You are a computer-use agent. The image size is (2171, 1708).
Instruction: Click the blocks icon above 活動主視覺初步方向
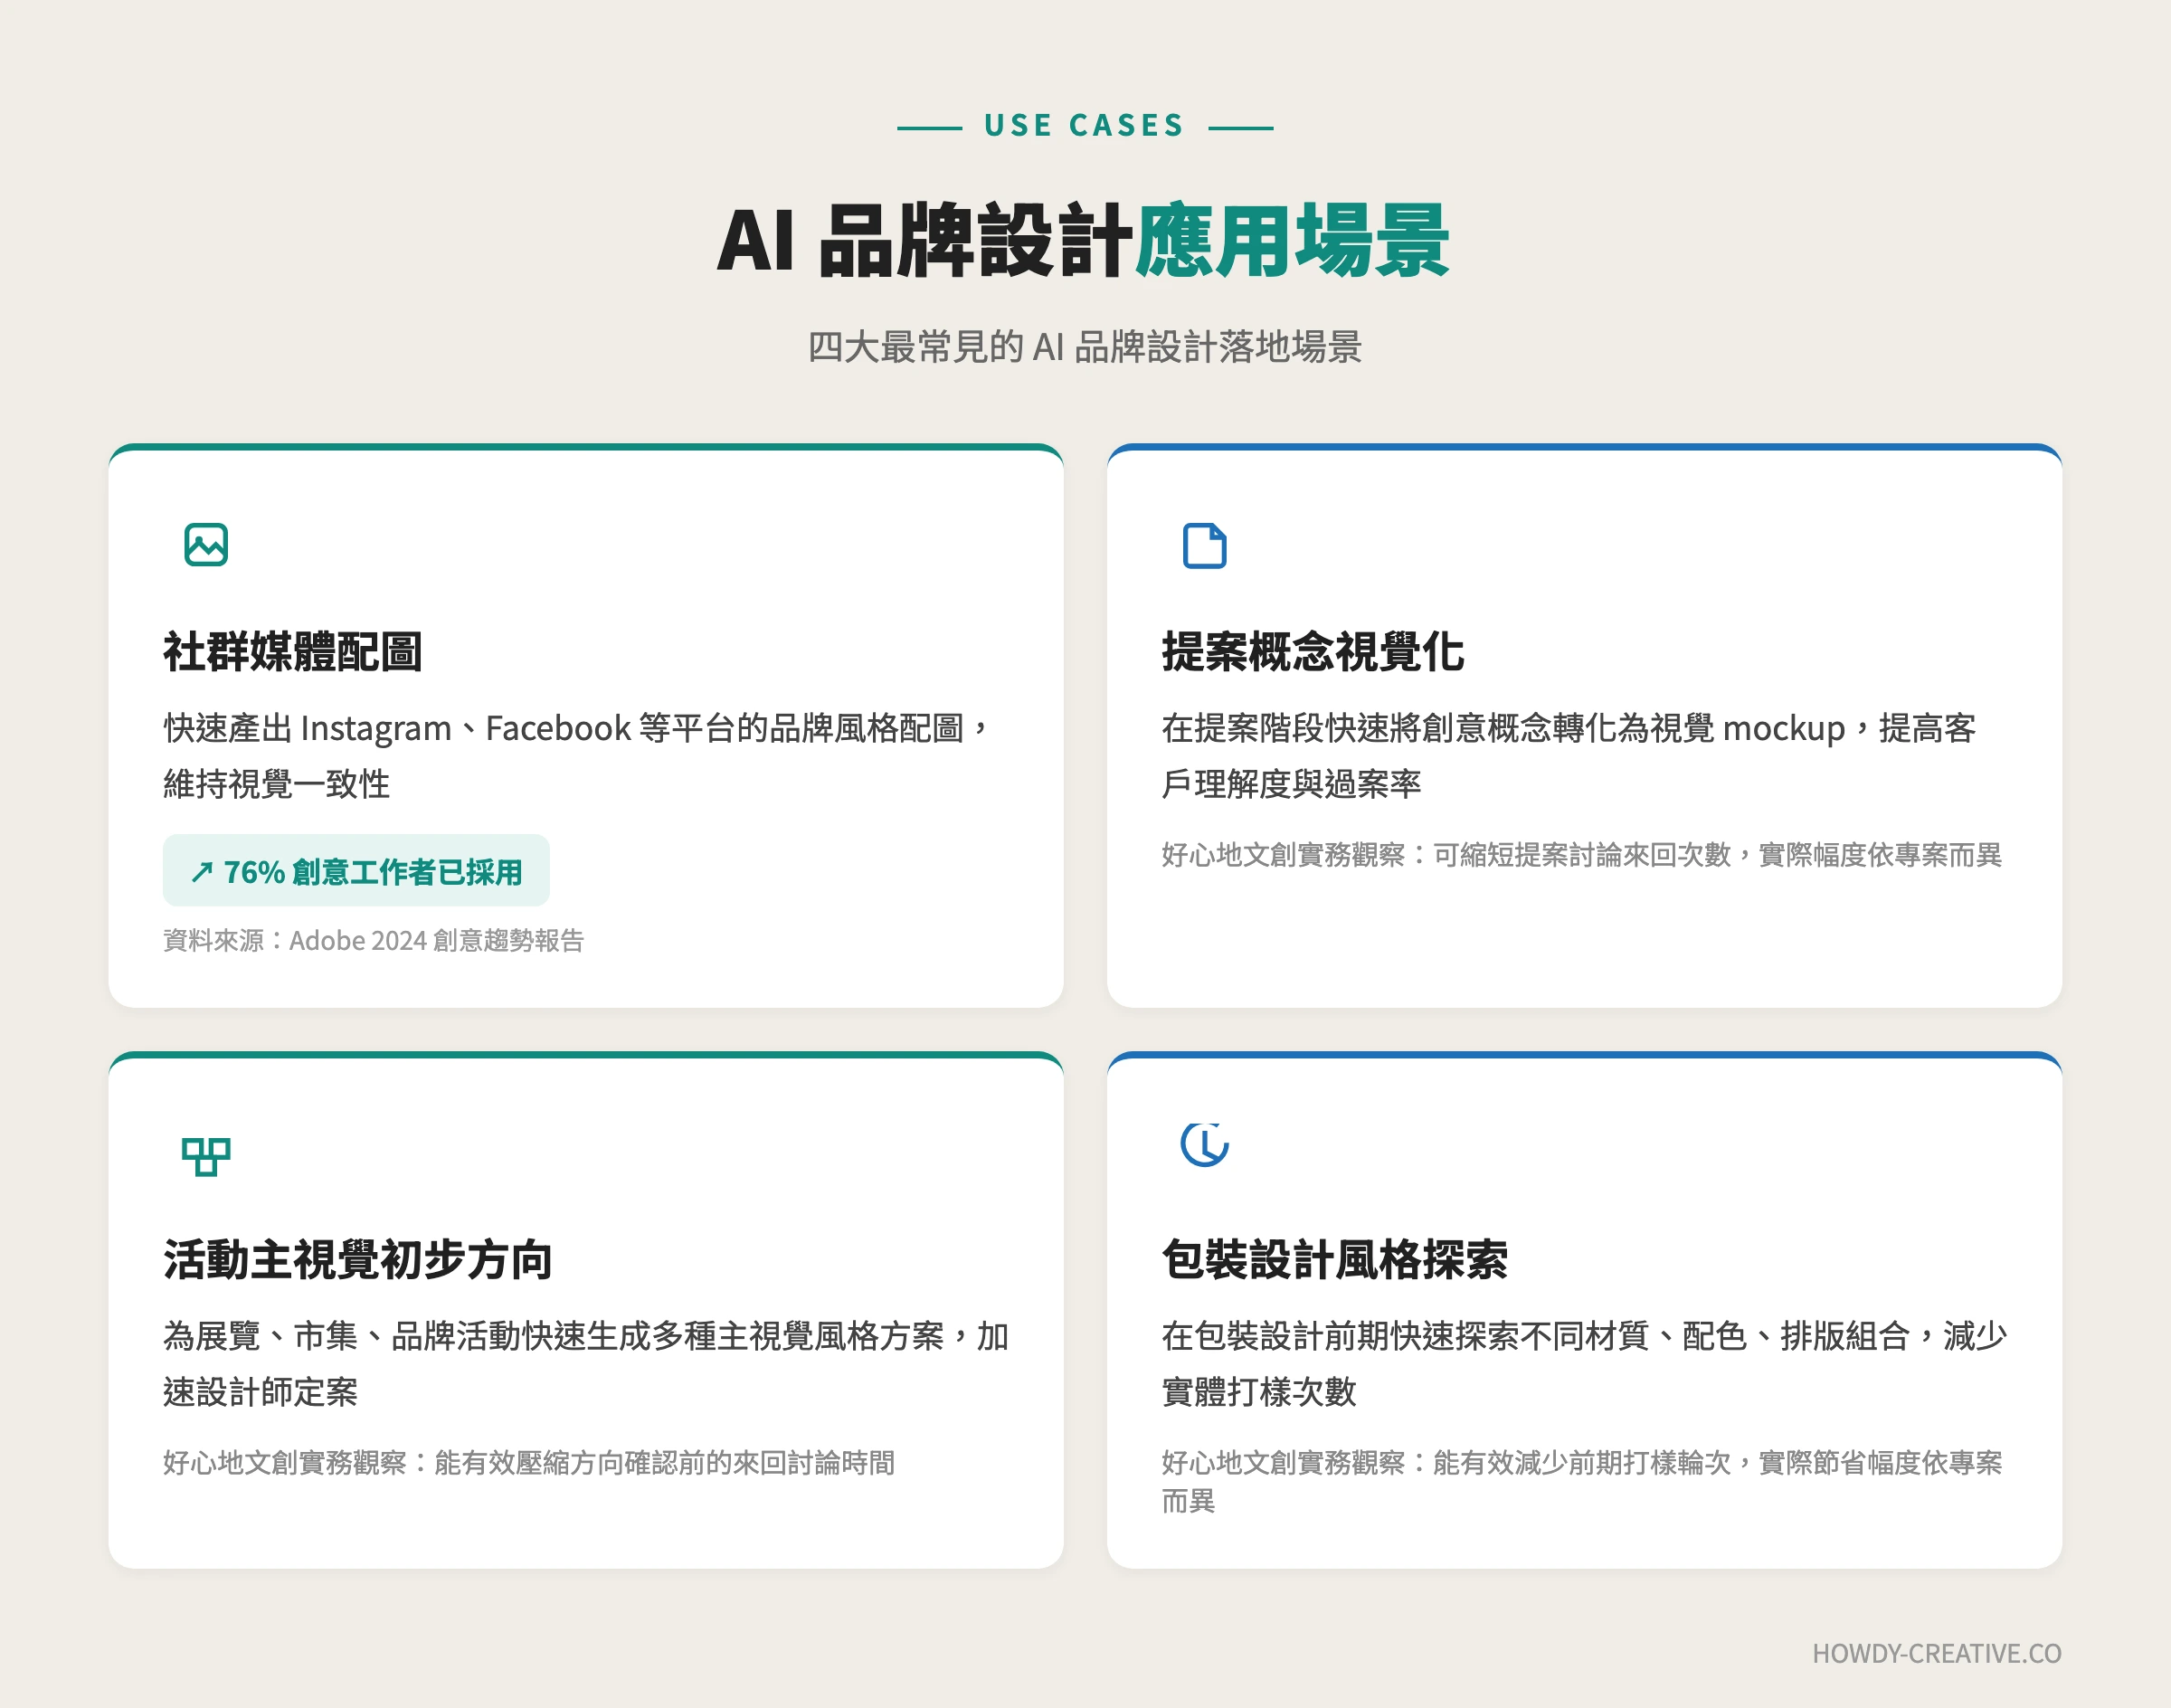[x=206, y=1155]
